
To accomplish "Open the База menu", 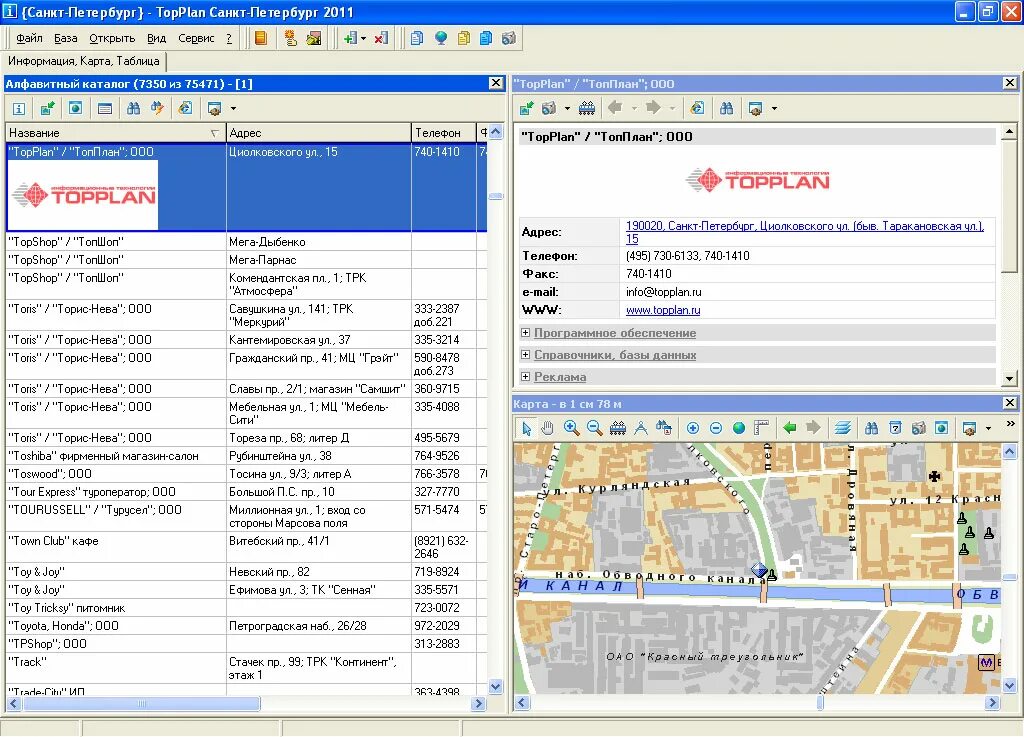I will pyautogui.click(x=65, y=39).
